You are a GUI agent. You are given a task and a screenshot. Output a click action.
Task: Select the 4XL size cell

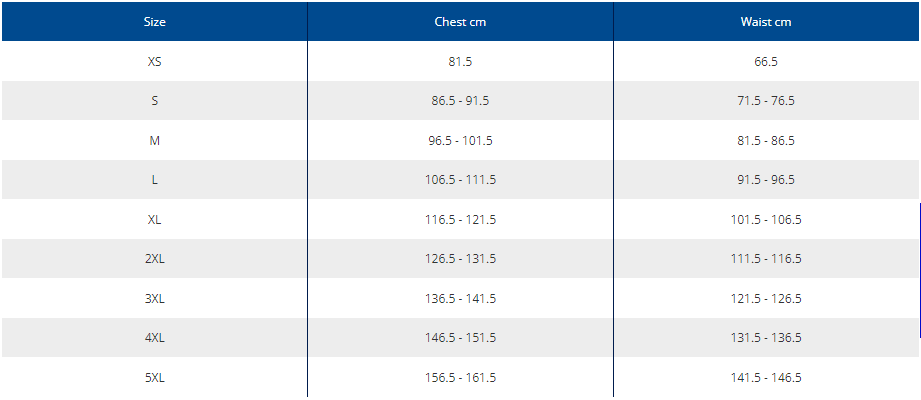[x=154, y=338]
